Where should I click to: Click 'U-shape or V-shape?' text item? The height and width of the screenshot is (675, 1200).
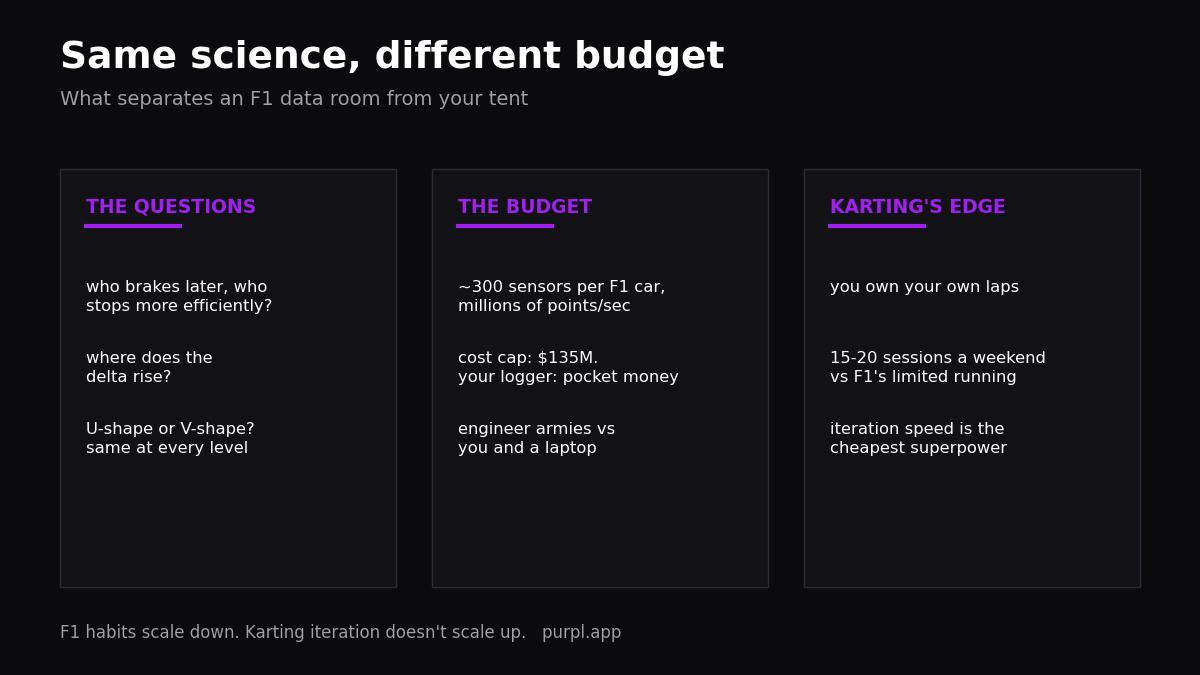(170, 439)
